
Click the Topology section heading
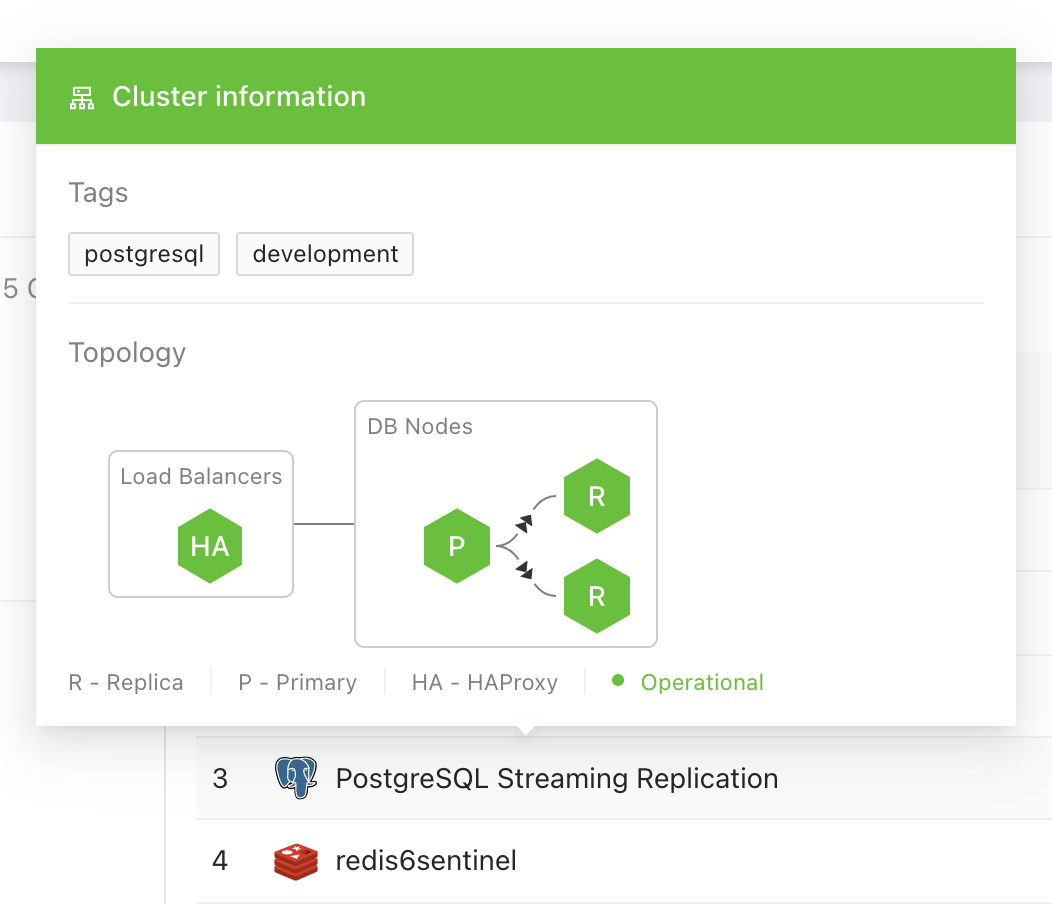coord(127,352)
